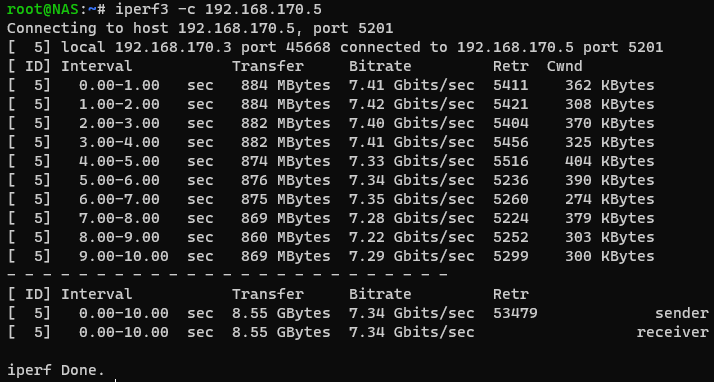This screenshot has width=714, height=382.
Task: Click the root@NAS prompt text
Action: pyautogui.click(x=43, y=9)
